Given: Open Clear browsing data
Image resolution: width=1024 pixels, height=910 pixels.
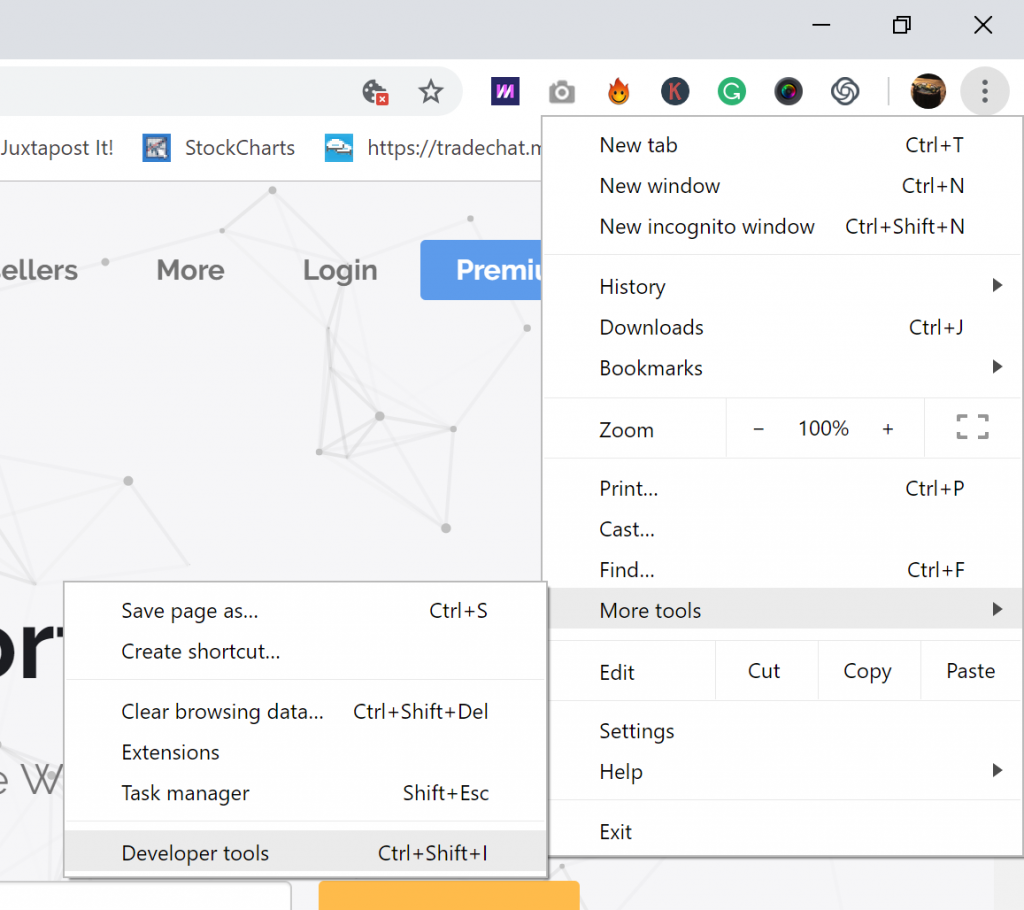Looking at the screenshot, I should click(x=222, y=711).
